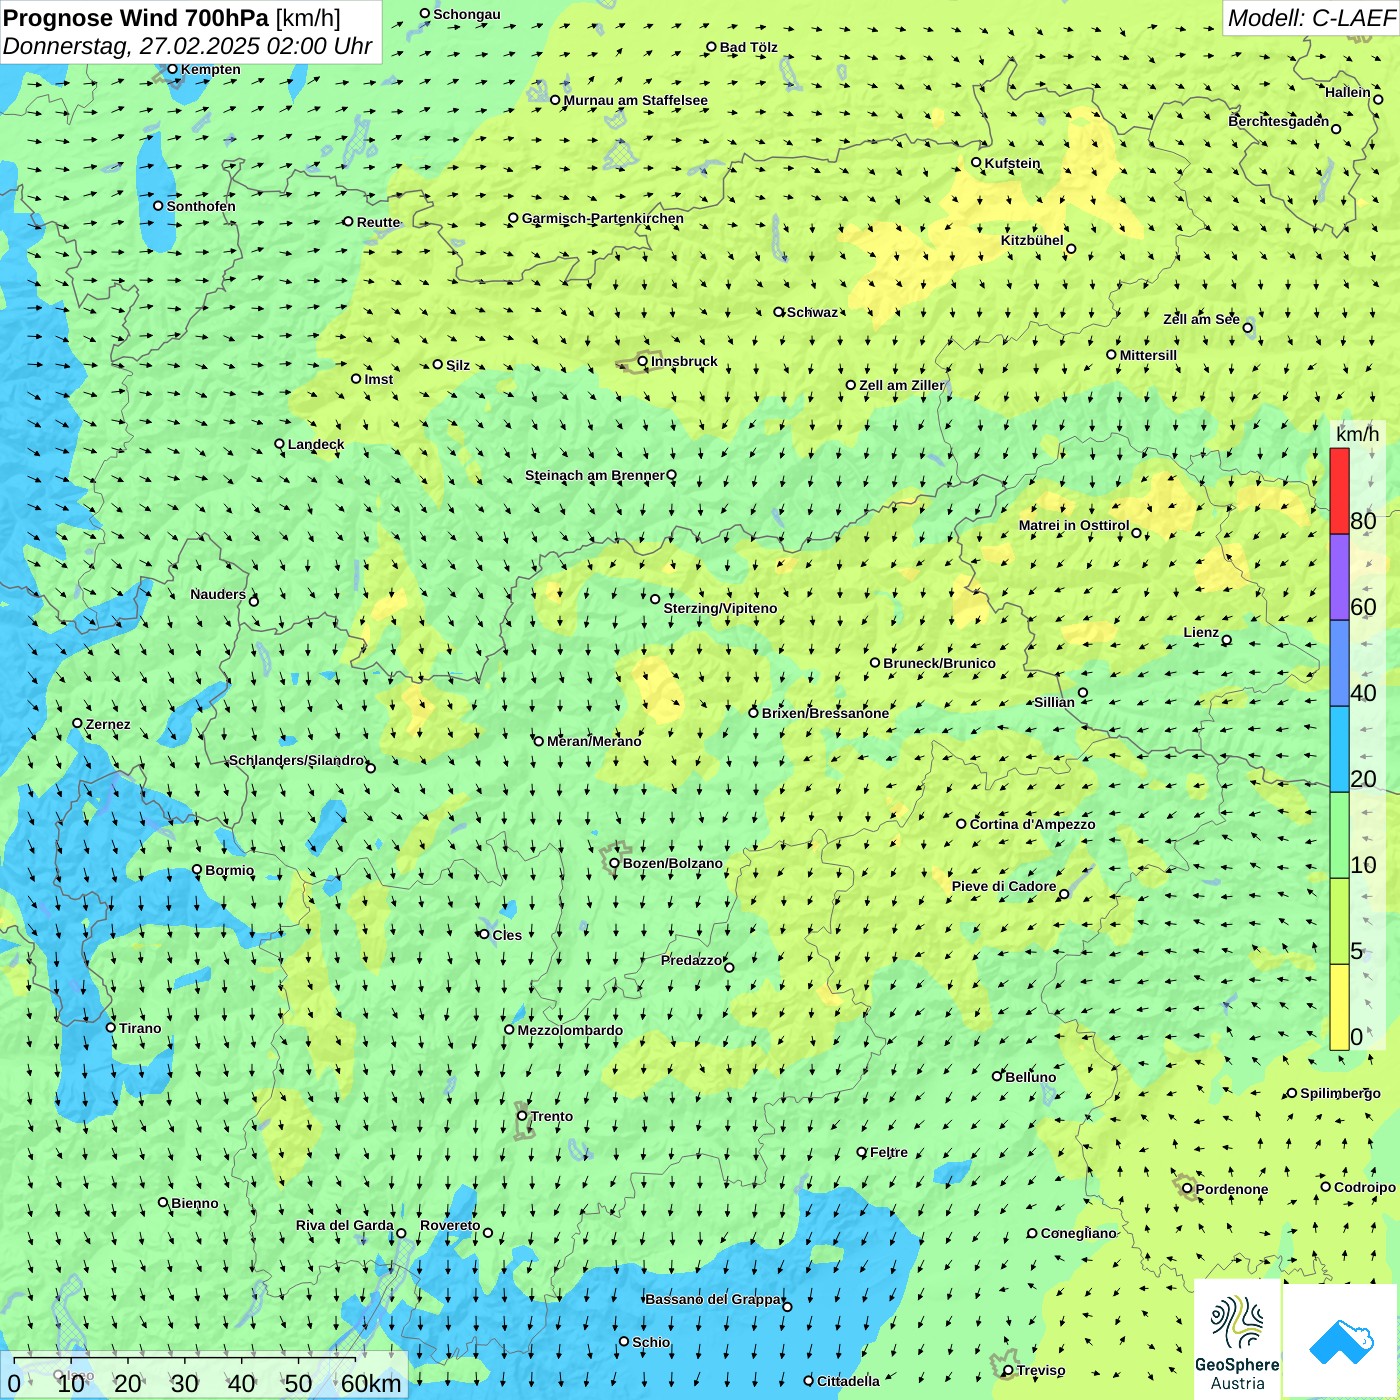Click the Bienno label
Viewport: 1400px width, 1400px height.
pos(194,1203)
